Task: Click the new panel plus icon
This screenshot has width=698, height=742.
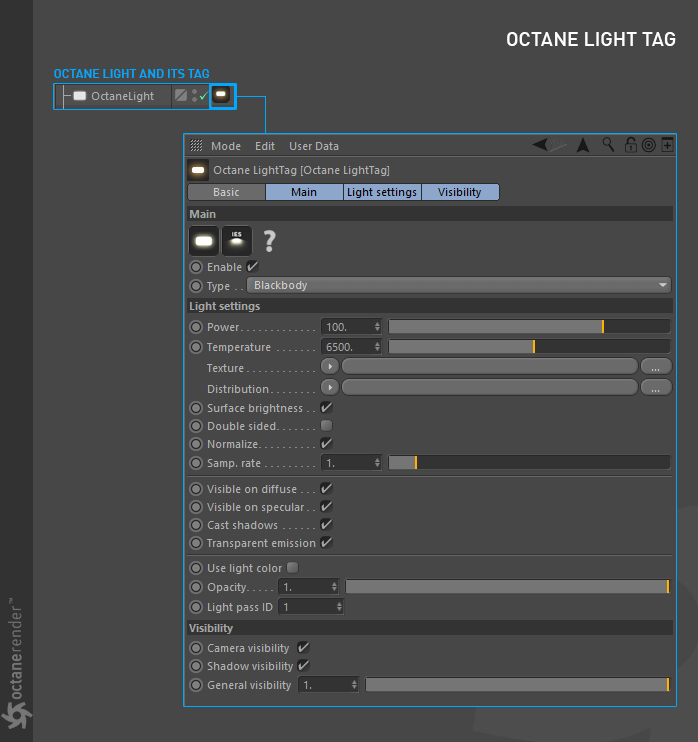Action: [x=667, y=145]
